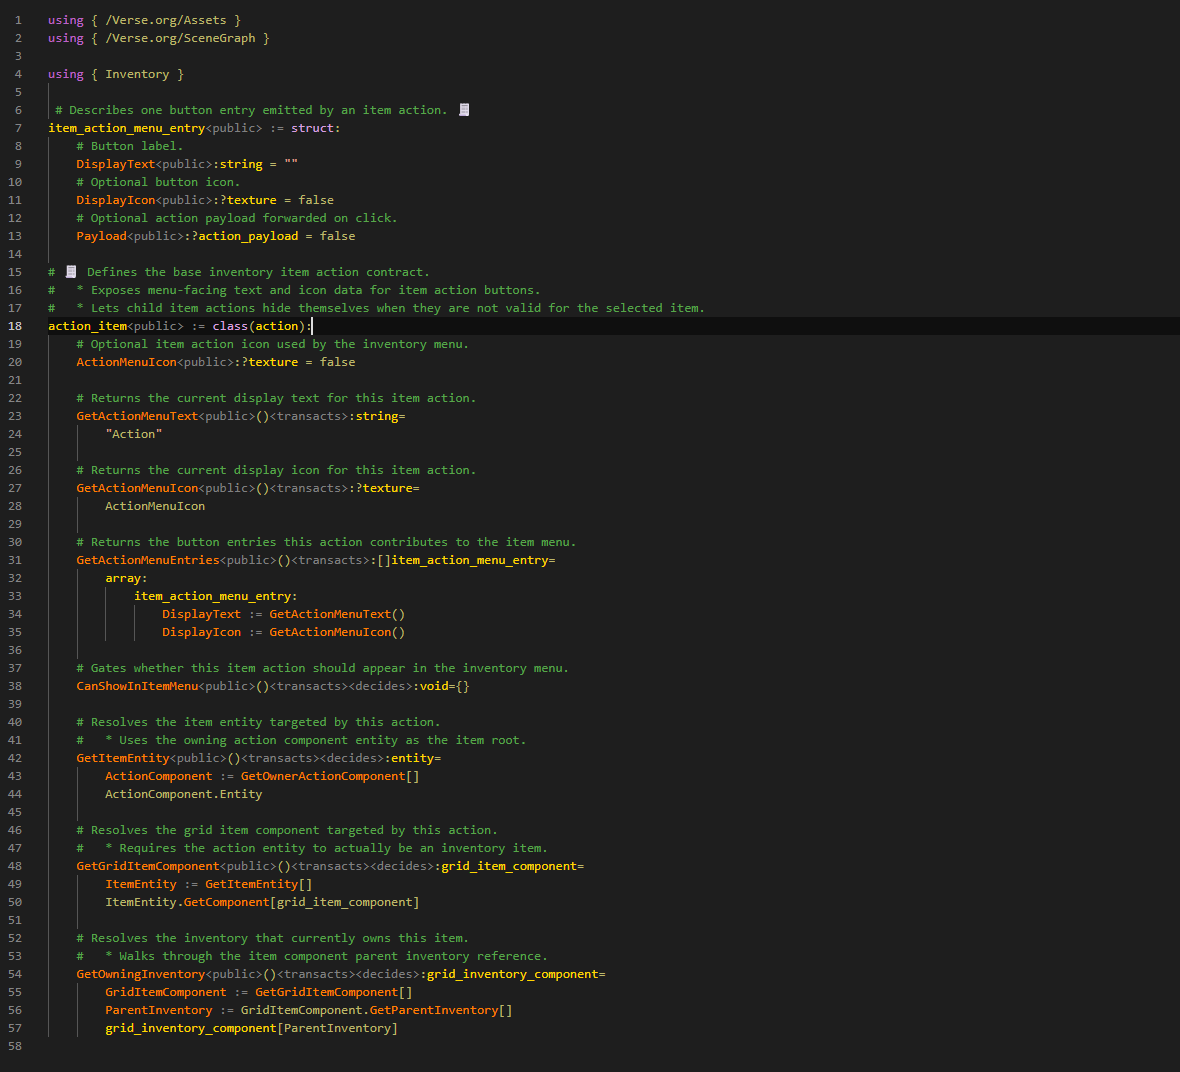This screenshot has width=1180, height=1072.
Task: Click the '/Verse.org/Assets' module path
Action: click(166, 20)
